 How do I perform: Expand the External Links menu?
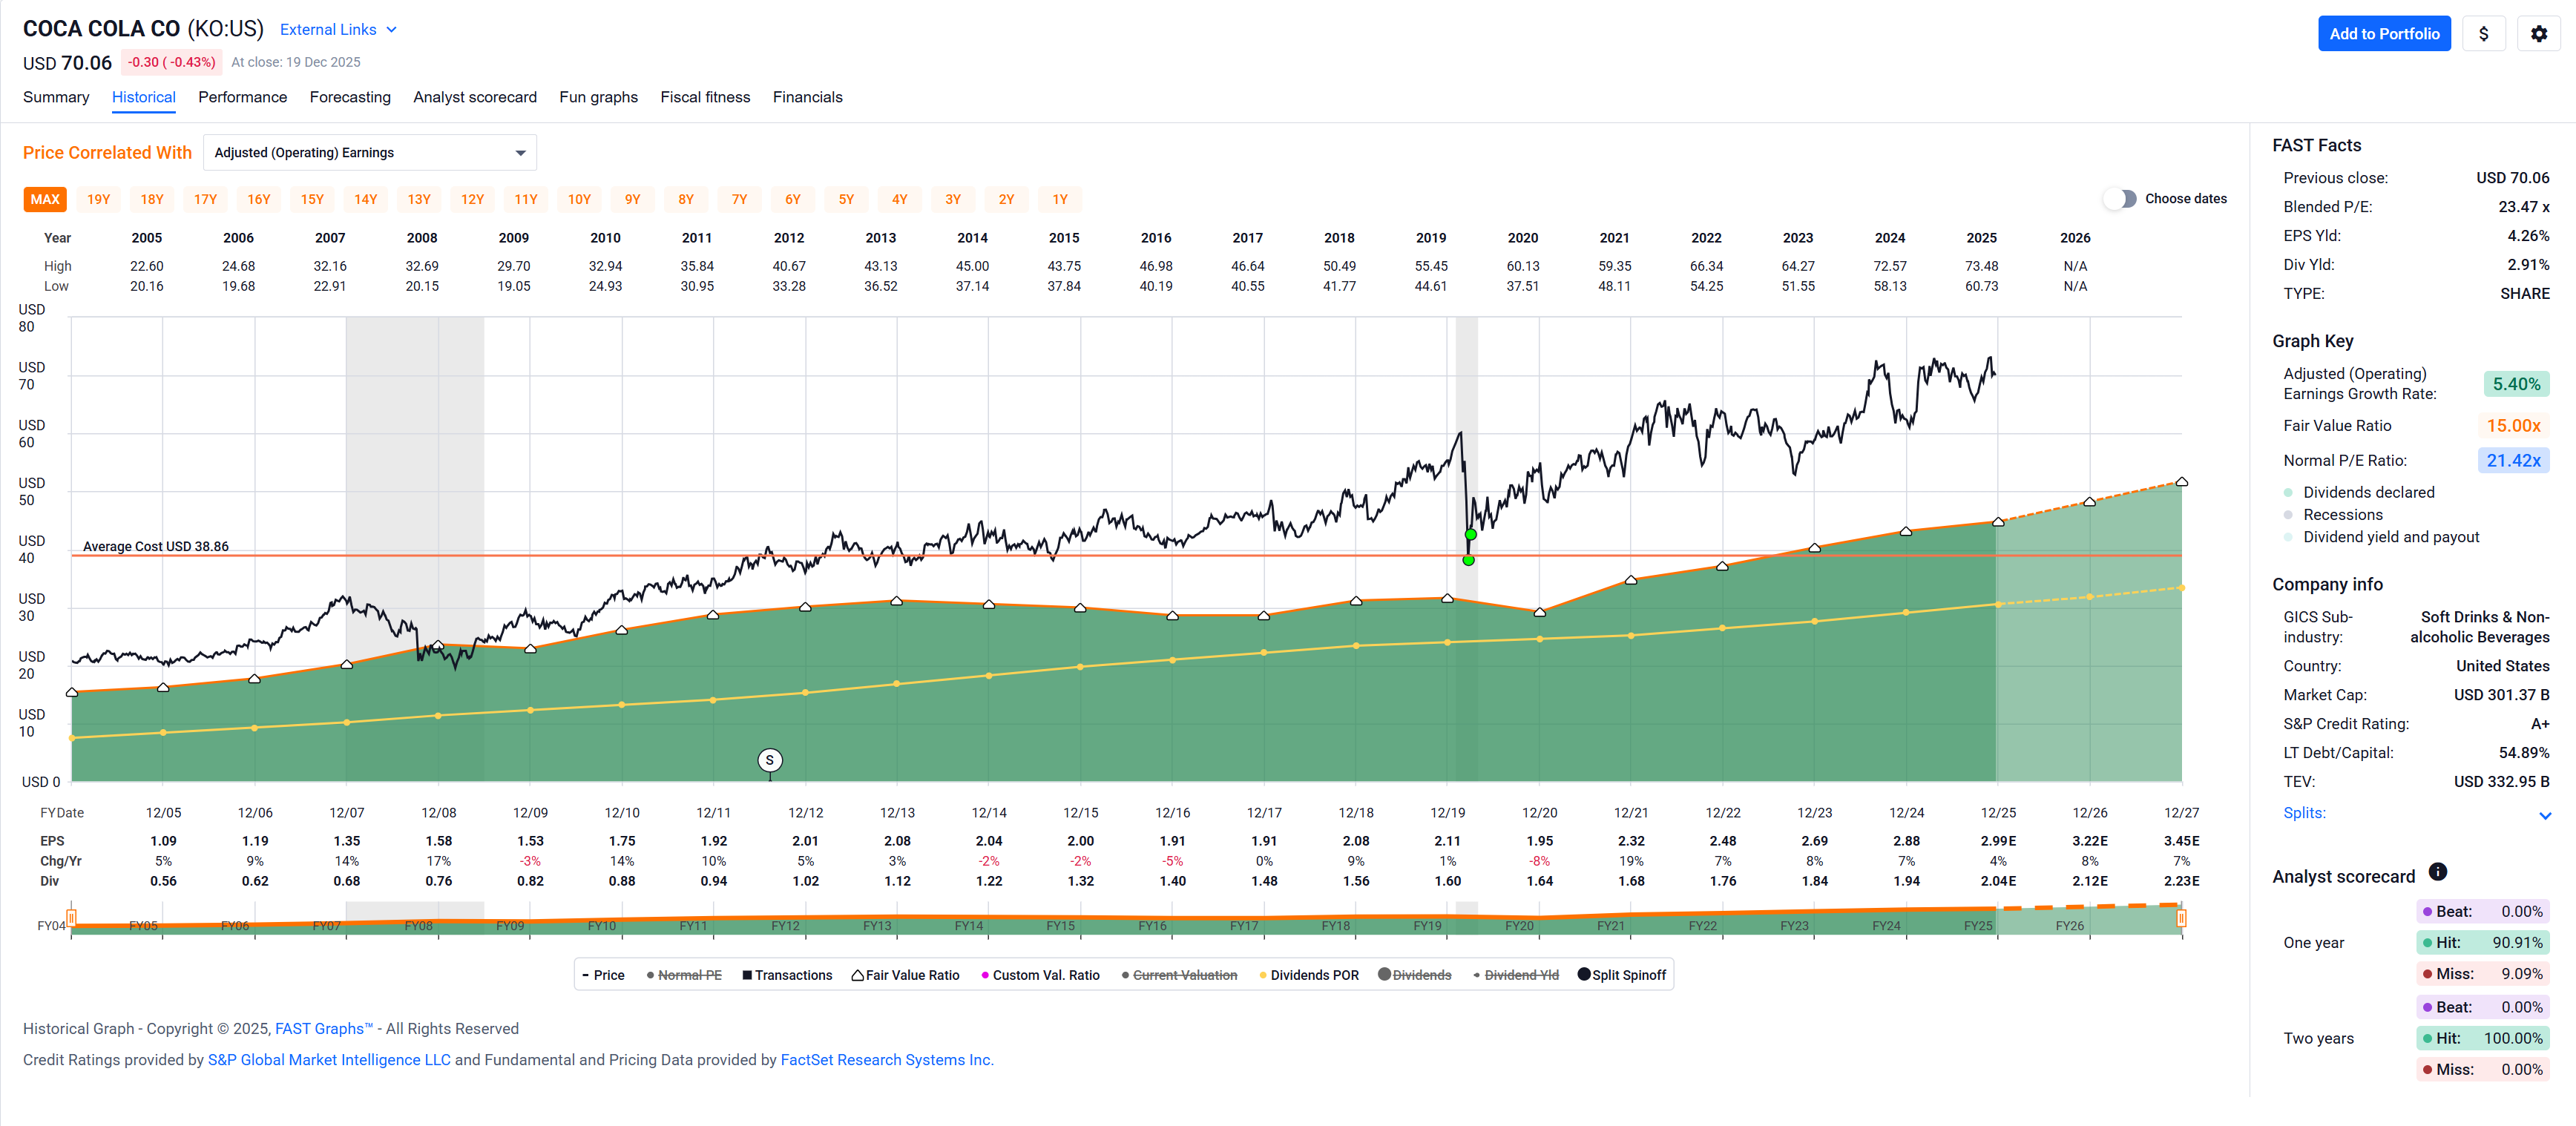338,30
